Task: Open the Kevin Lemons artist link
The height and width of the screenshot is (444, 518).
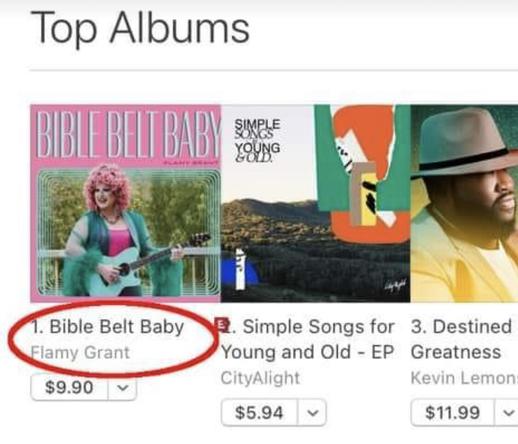Action: click(464, 378)
